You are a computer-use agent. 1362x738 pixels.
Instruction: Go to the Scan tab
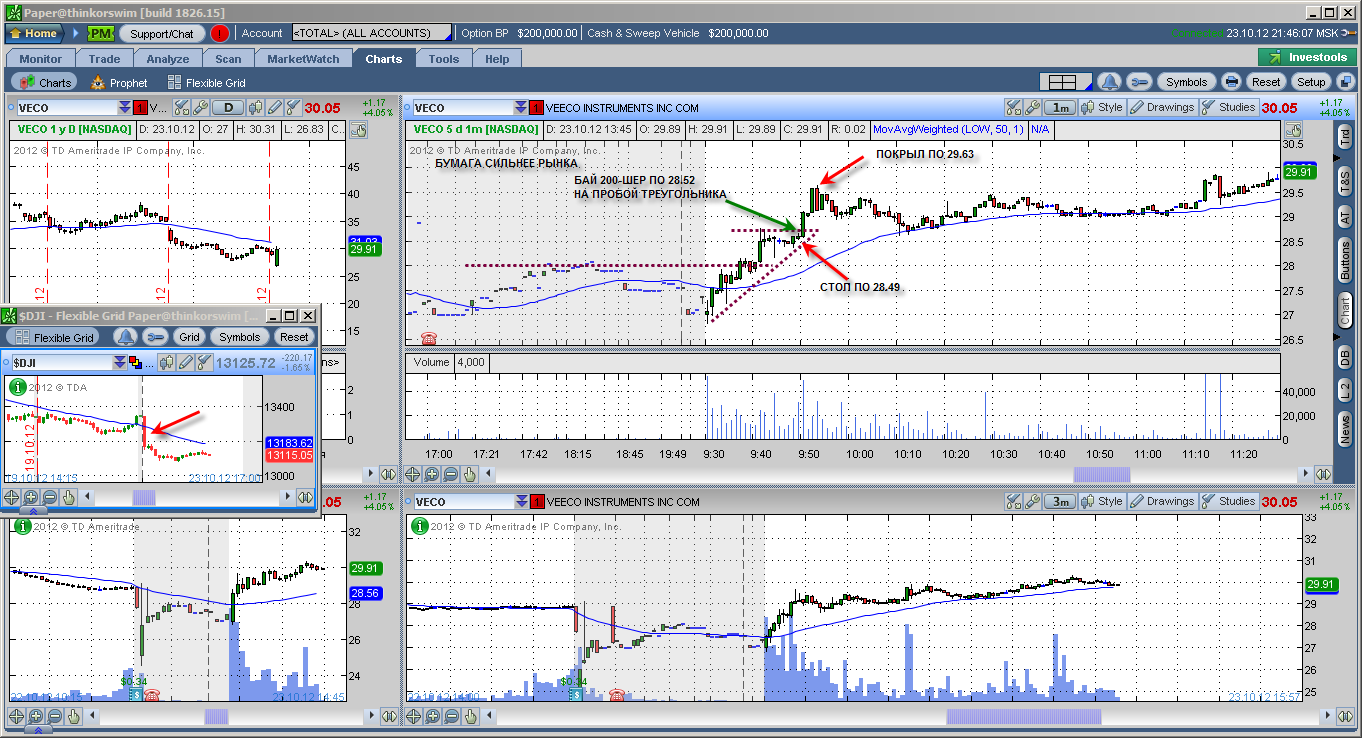click(228, 59)
